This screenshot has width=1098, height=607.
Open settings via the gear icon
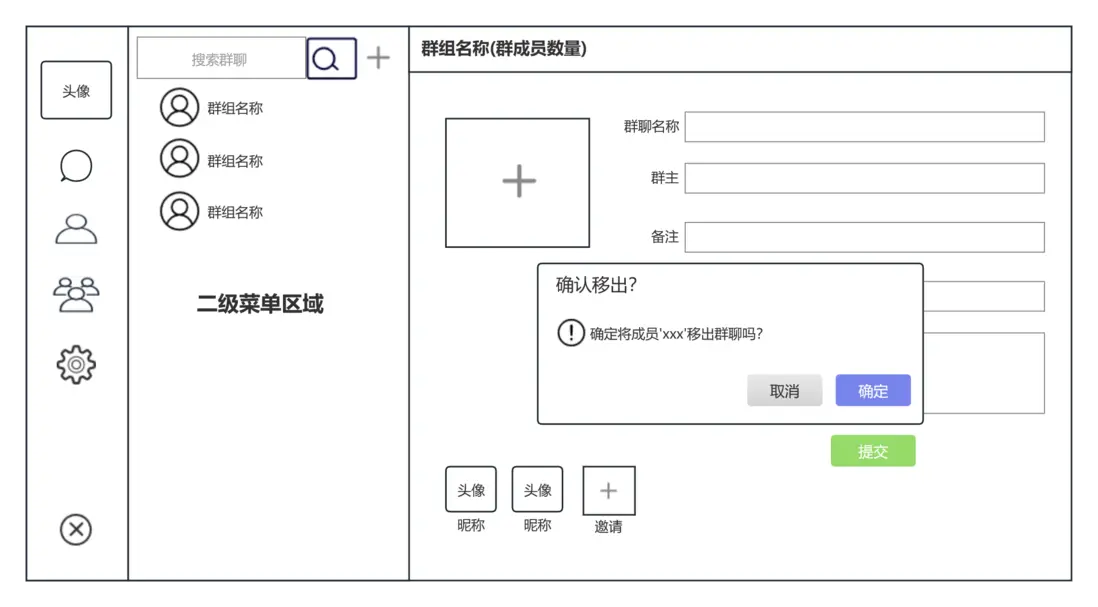(76, 364)
